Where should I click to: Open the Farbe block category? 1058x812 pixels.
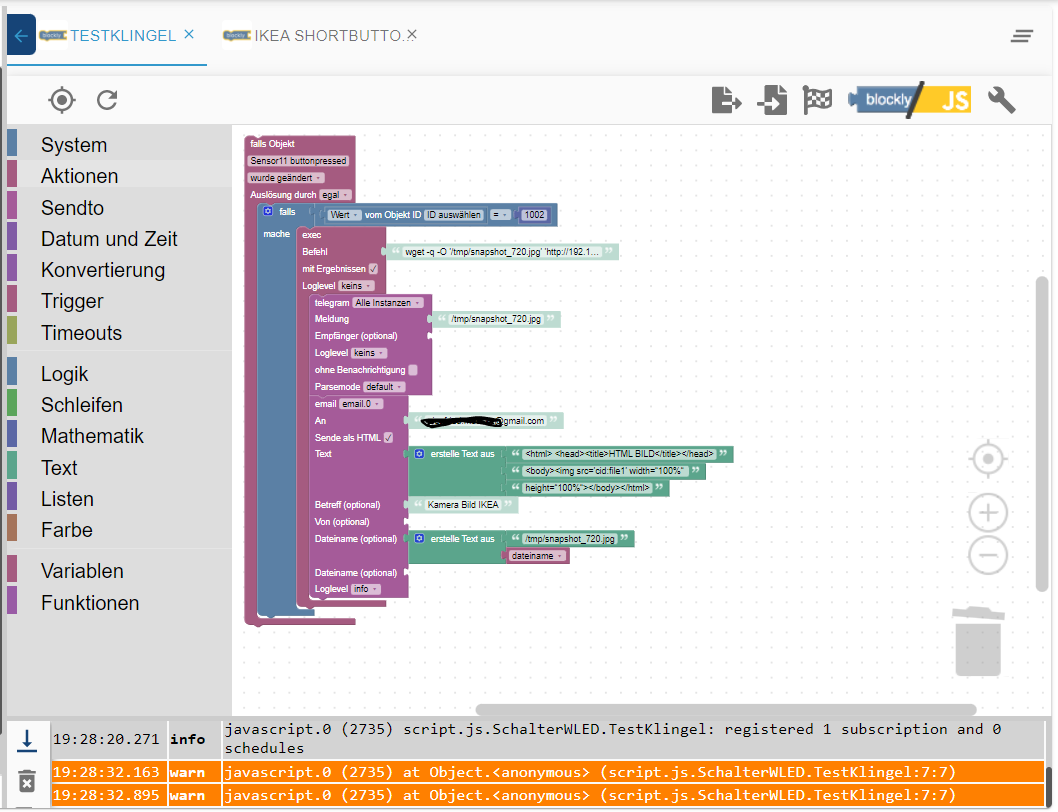click(66, 530)
